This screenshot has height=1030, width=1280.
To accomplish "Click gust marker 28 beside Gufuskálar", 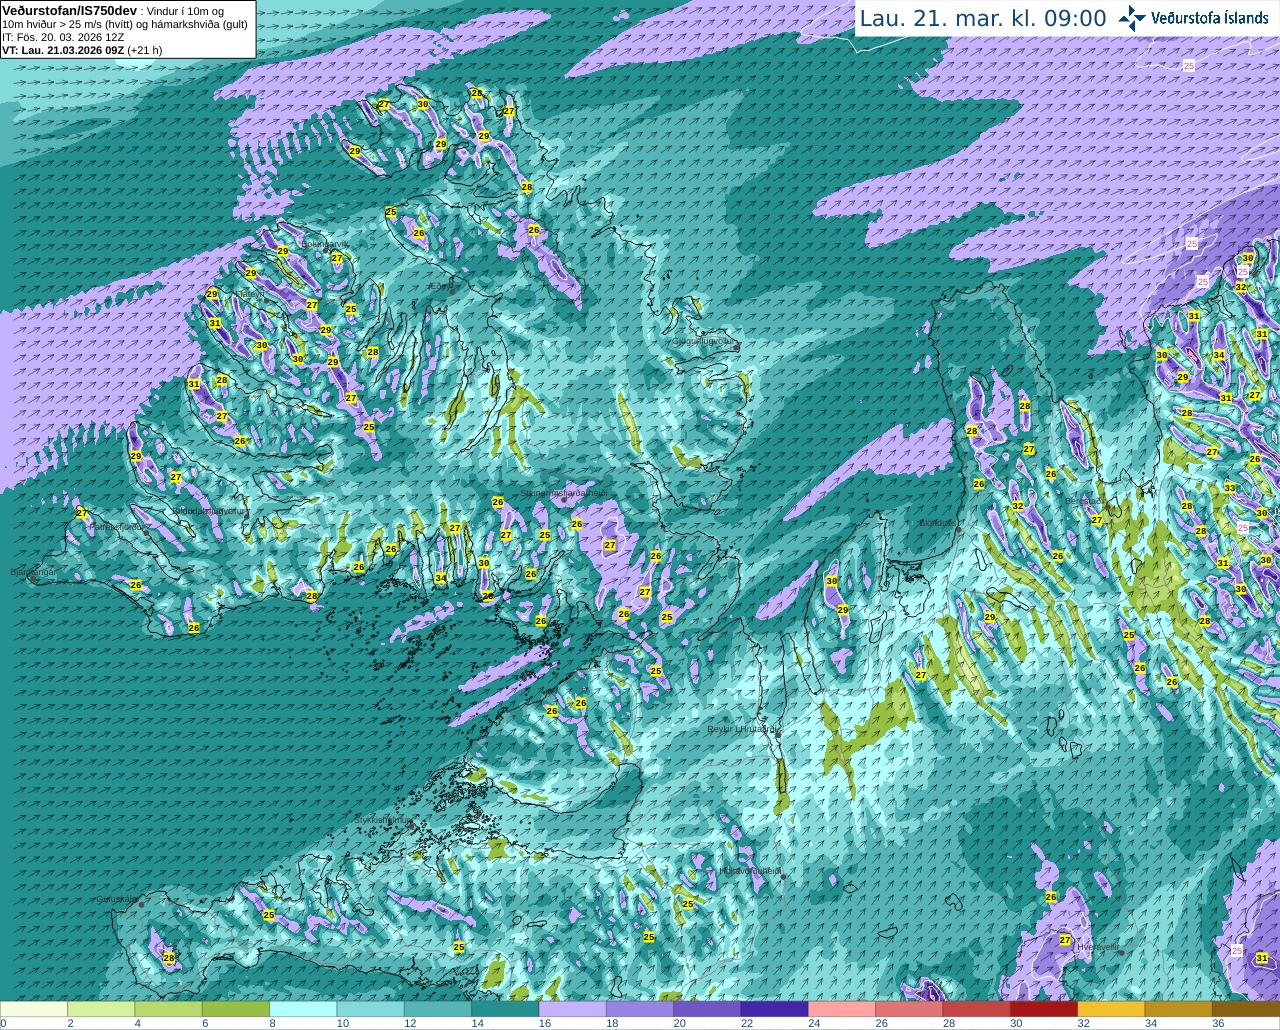I will [x=169, y=958].
